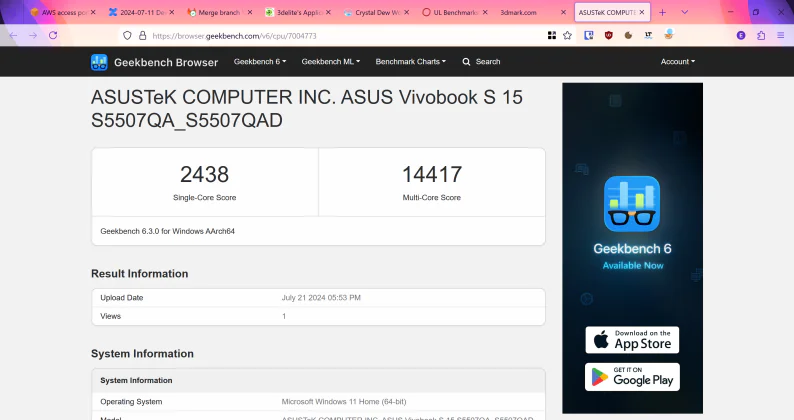Open the uBlock Origin red shield extension
This screenshot has height=420, width=794.
[x=609, y=35]
